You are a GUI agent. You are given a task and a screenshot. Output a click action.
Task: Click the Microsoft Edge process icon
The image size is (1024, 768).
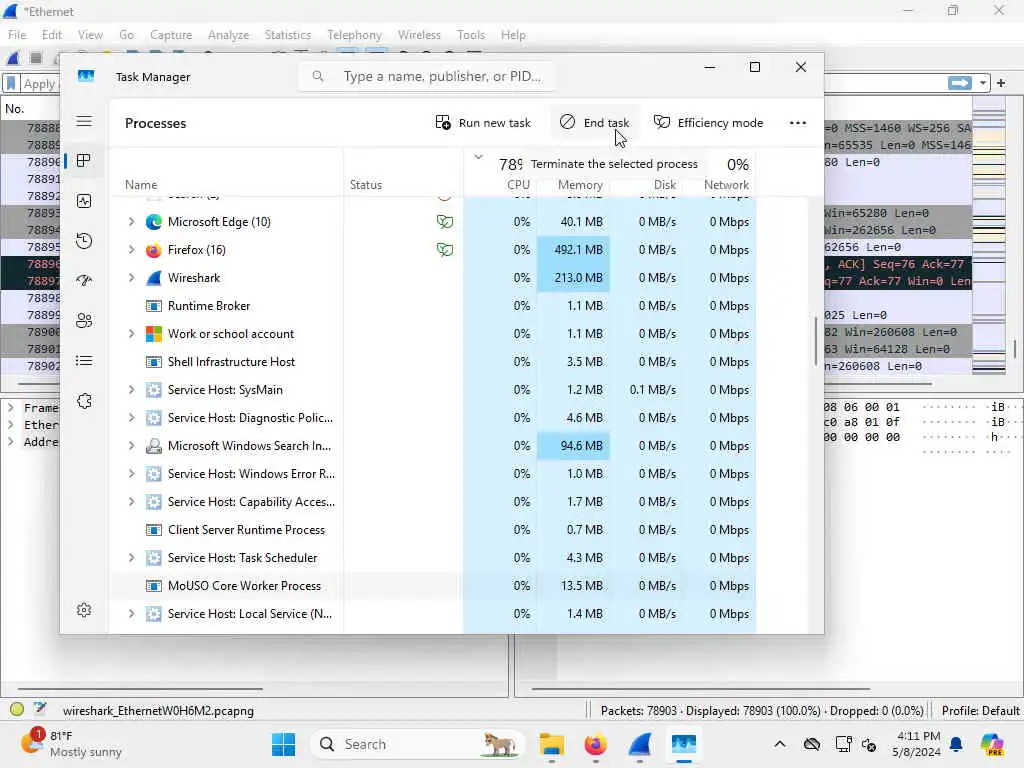[153, 222]
